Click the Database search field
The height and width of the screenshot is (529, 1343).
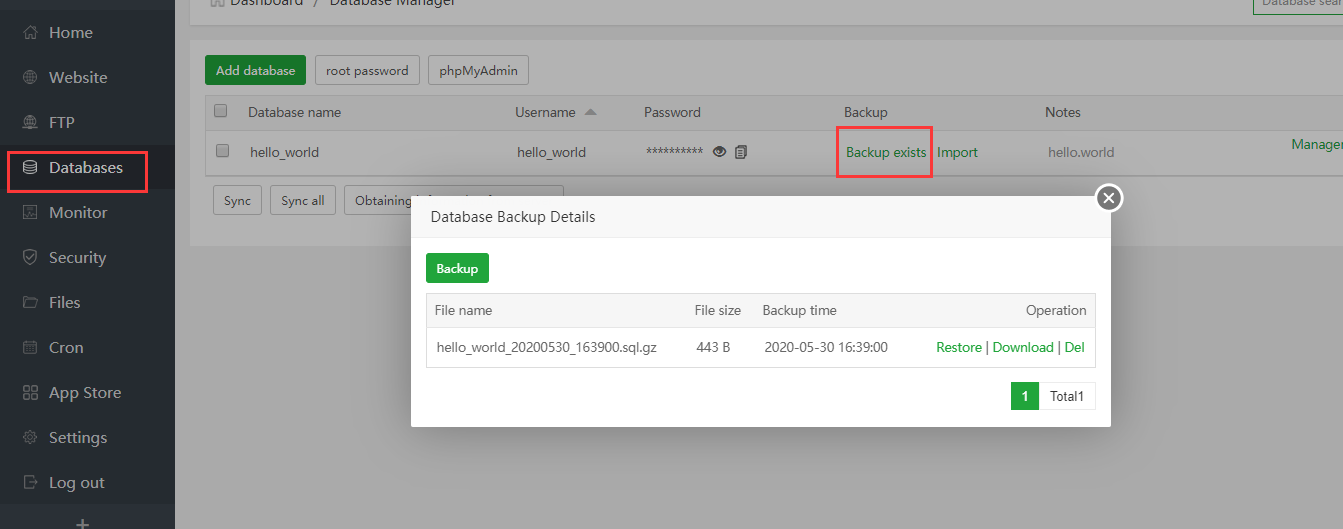coord(1298,3)
